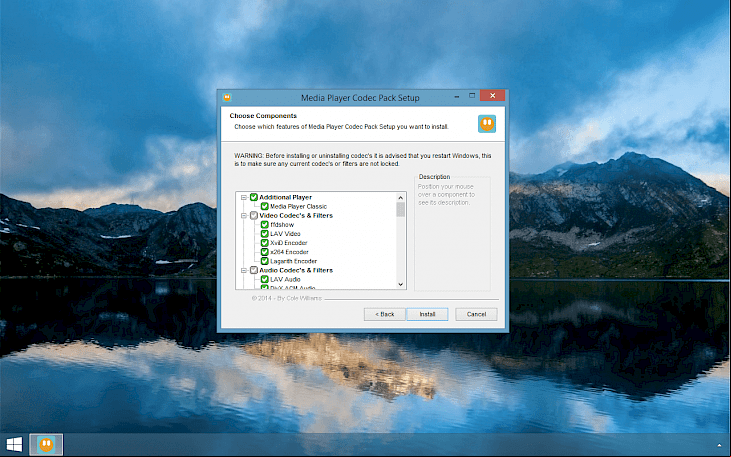Start installation with the Install button
The height and width of the screenshot is (457, 731).
coord(427,314)
